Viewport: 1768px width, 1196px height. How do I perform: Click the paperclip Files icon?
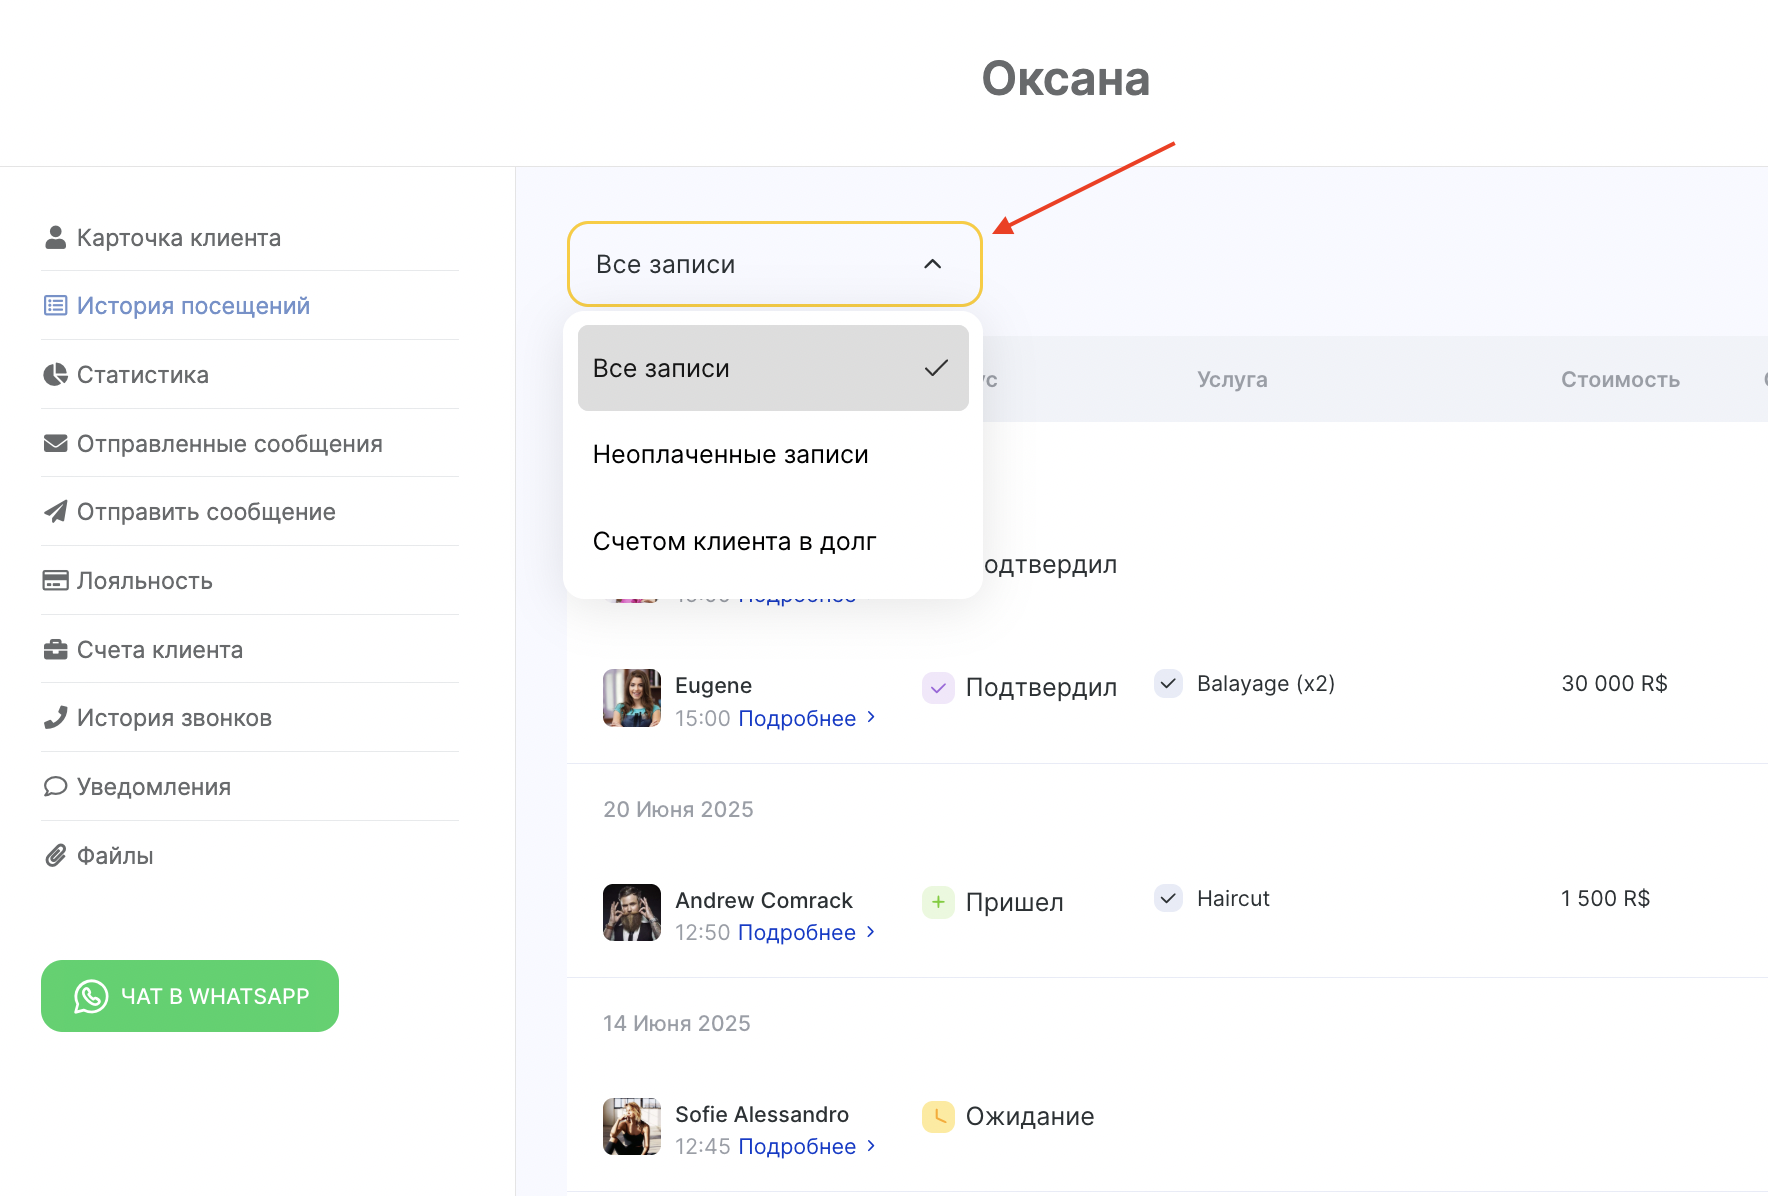click(56, 856)
